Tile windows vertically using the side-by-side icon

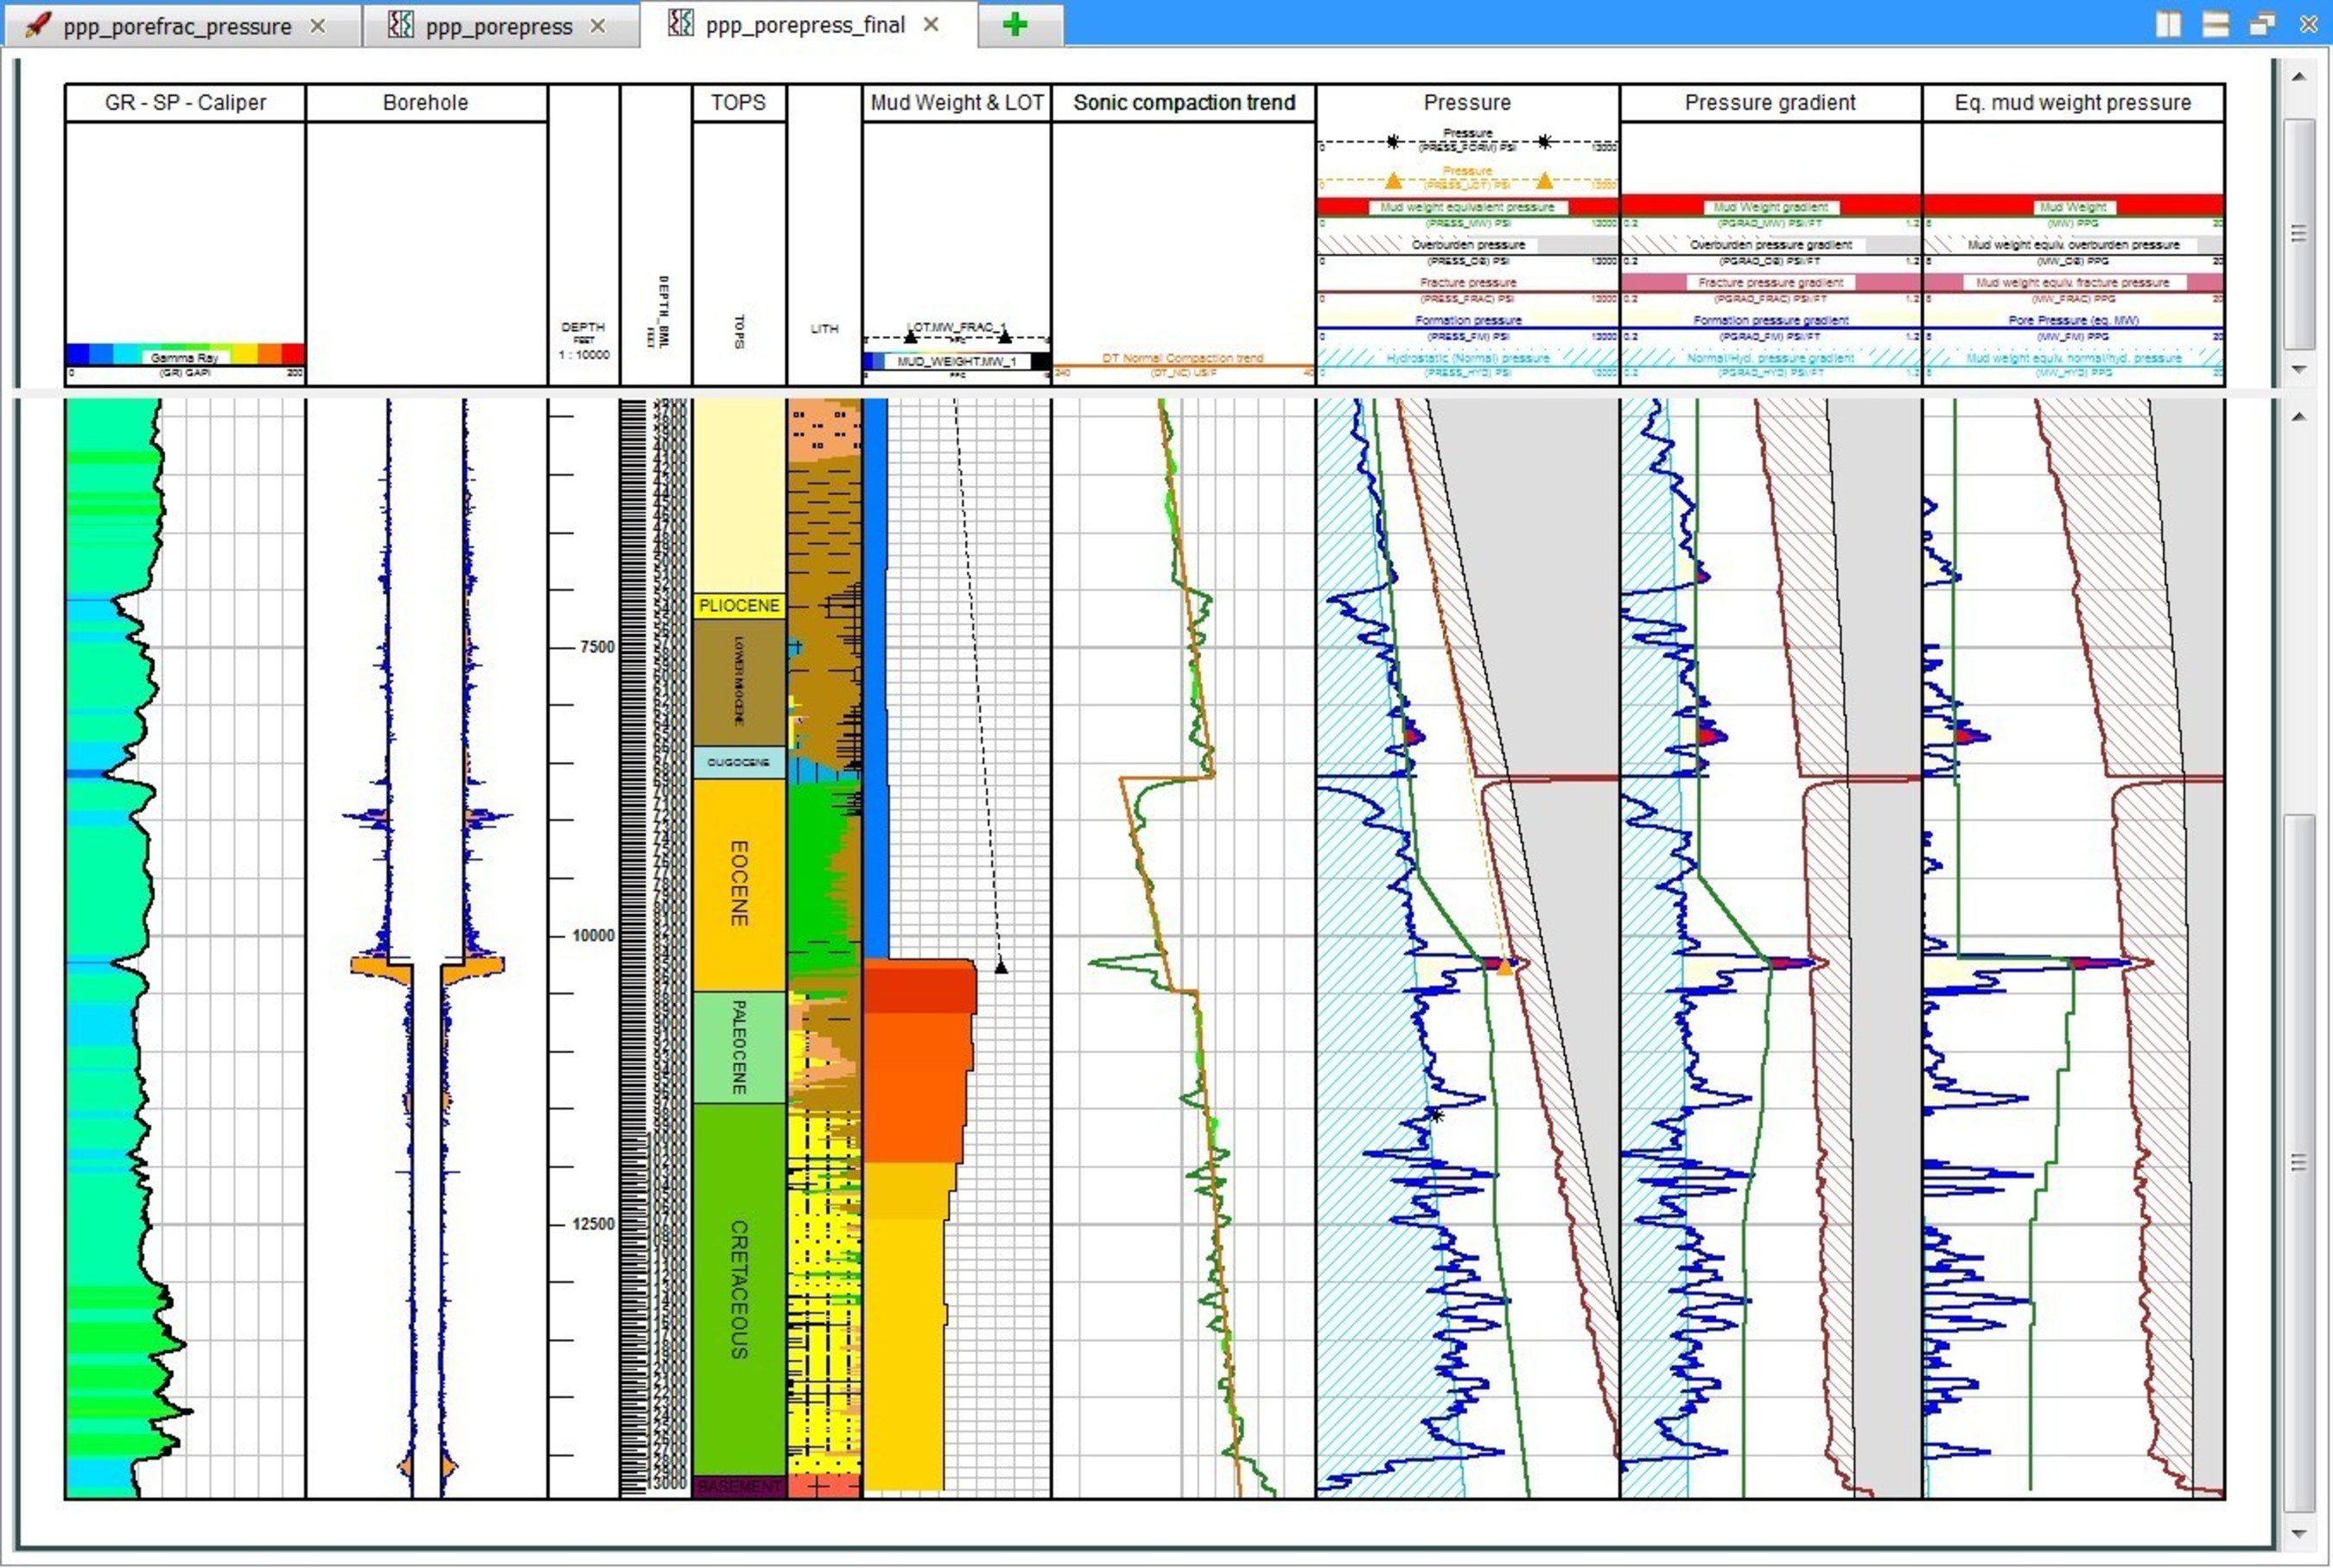[x=2168, y=24]
